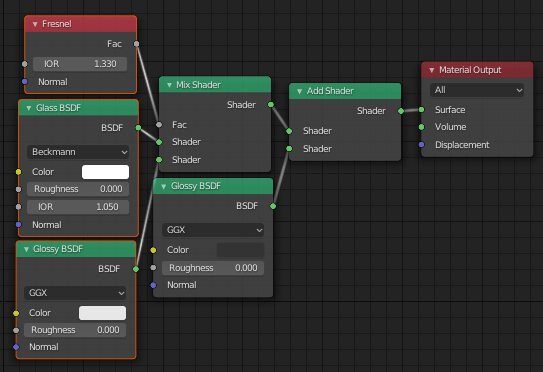Click Color input socket of the selected Glossy BSDF
This screenshot has height=372, width=543.
point(16,313)
